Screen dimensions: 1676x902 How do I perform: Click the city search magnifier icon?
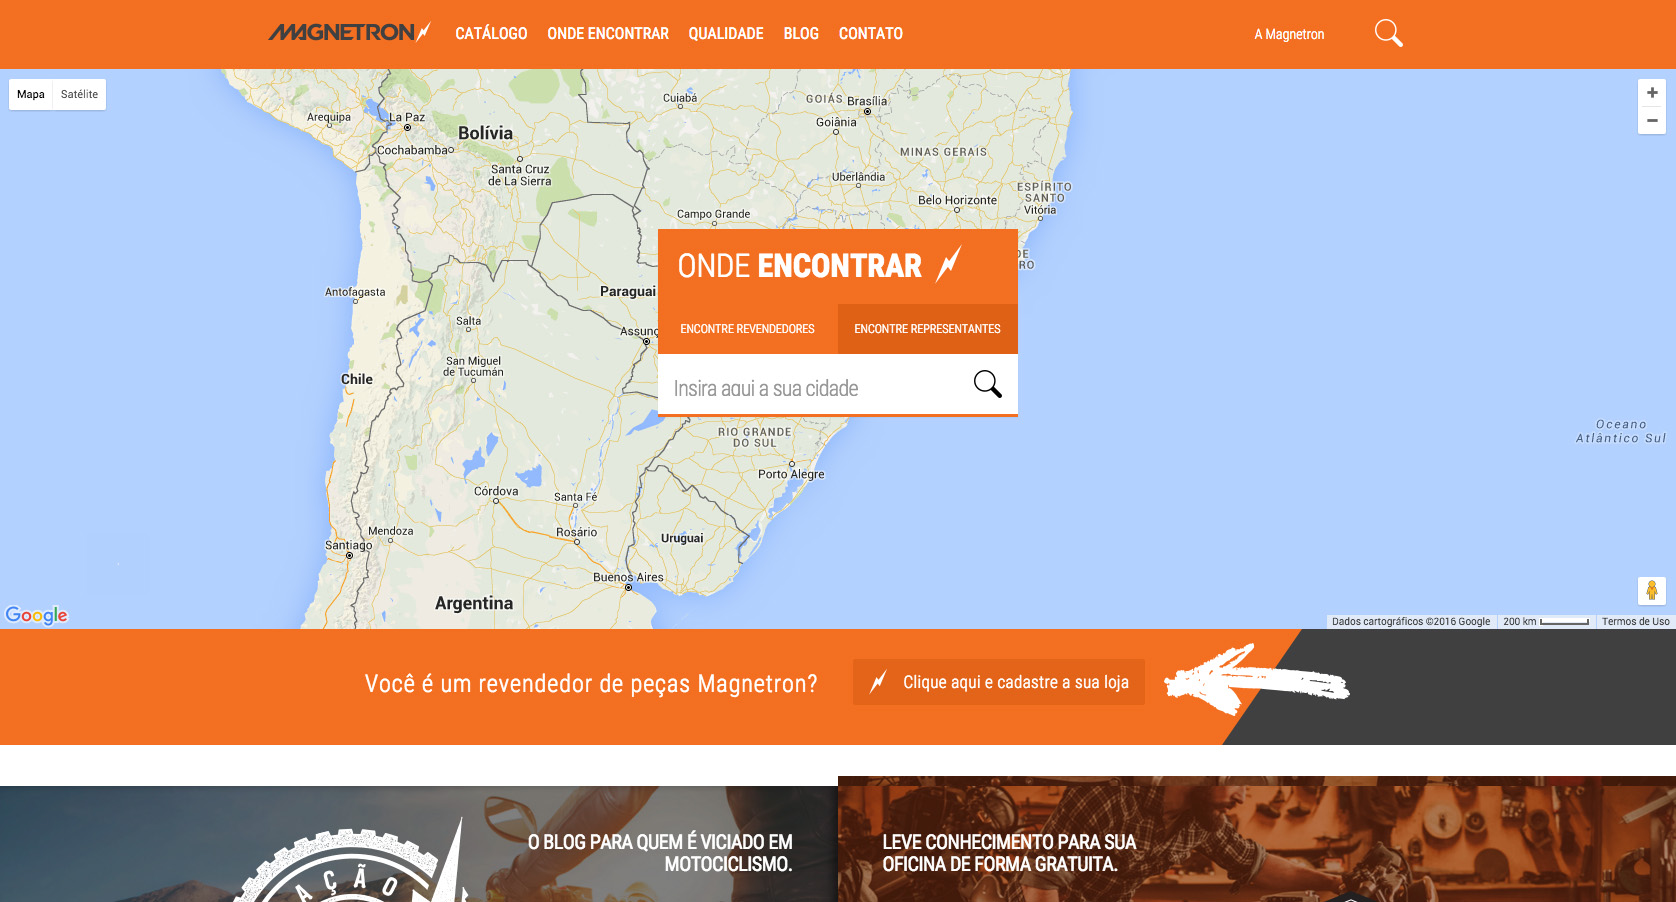[987, 384]
